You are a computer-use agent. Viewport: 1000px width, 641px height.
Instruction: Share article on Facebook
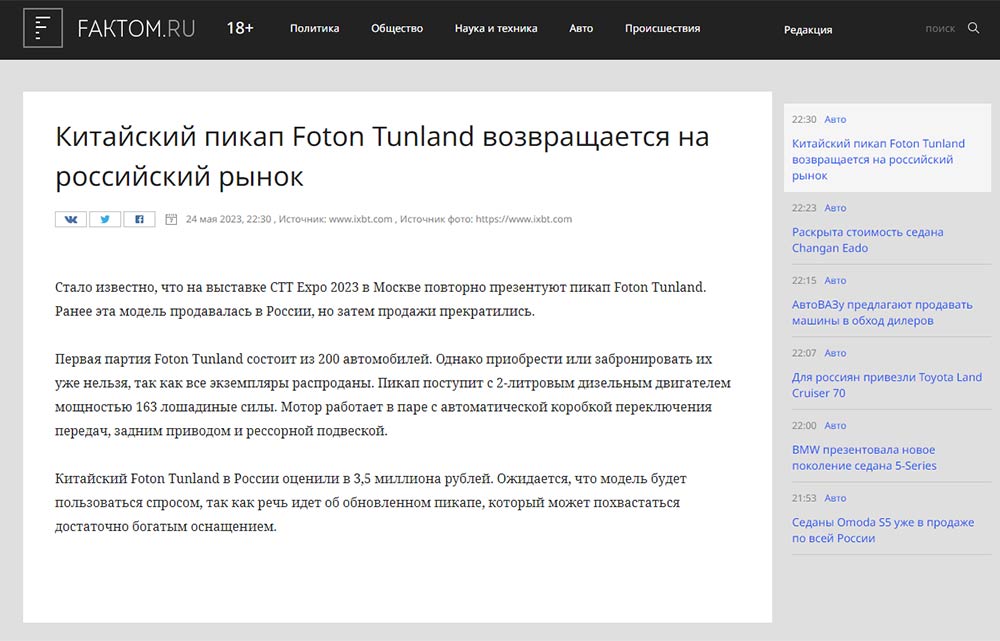pyautogui.click(x=139, y=219)
